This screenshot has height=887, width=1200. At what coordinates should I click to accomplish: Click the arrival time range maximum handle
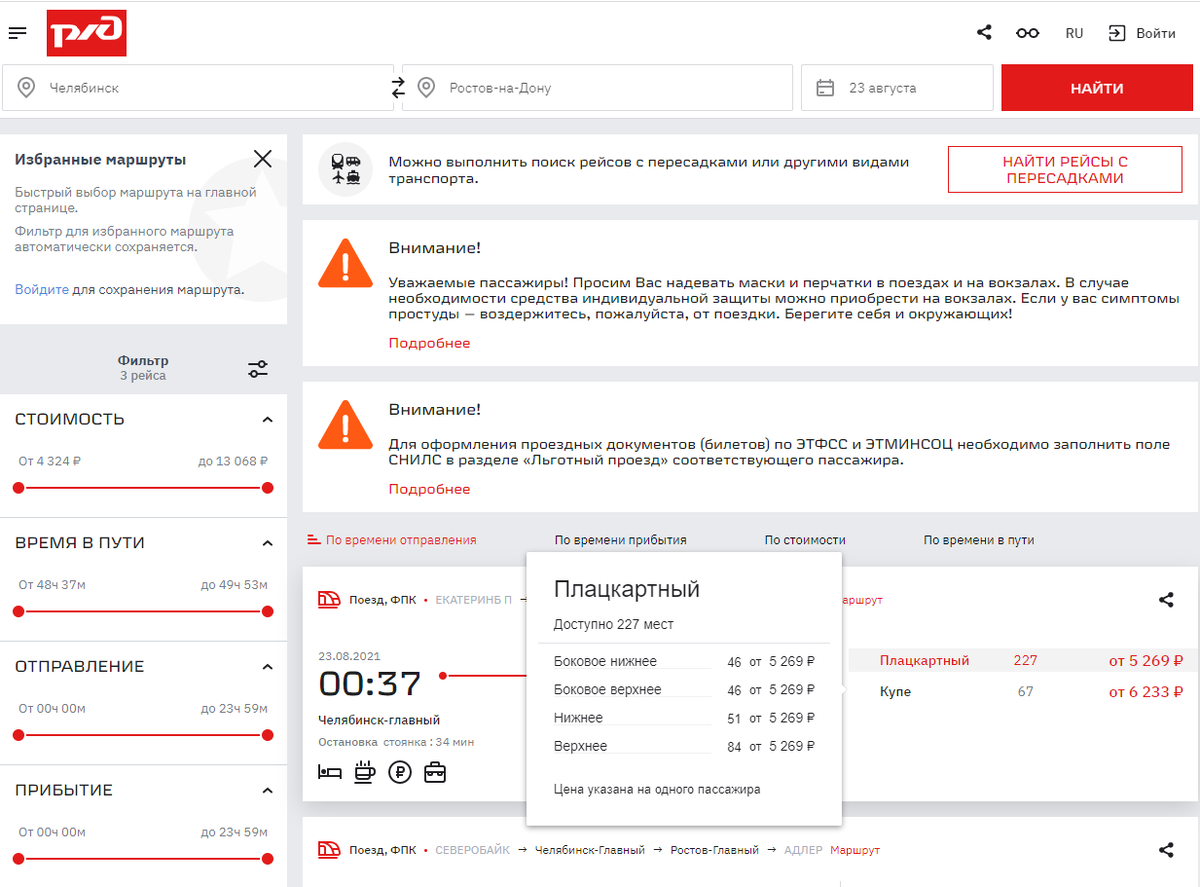267,859
